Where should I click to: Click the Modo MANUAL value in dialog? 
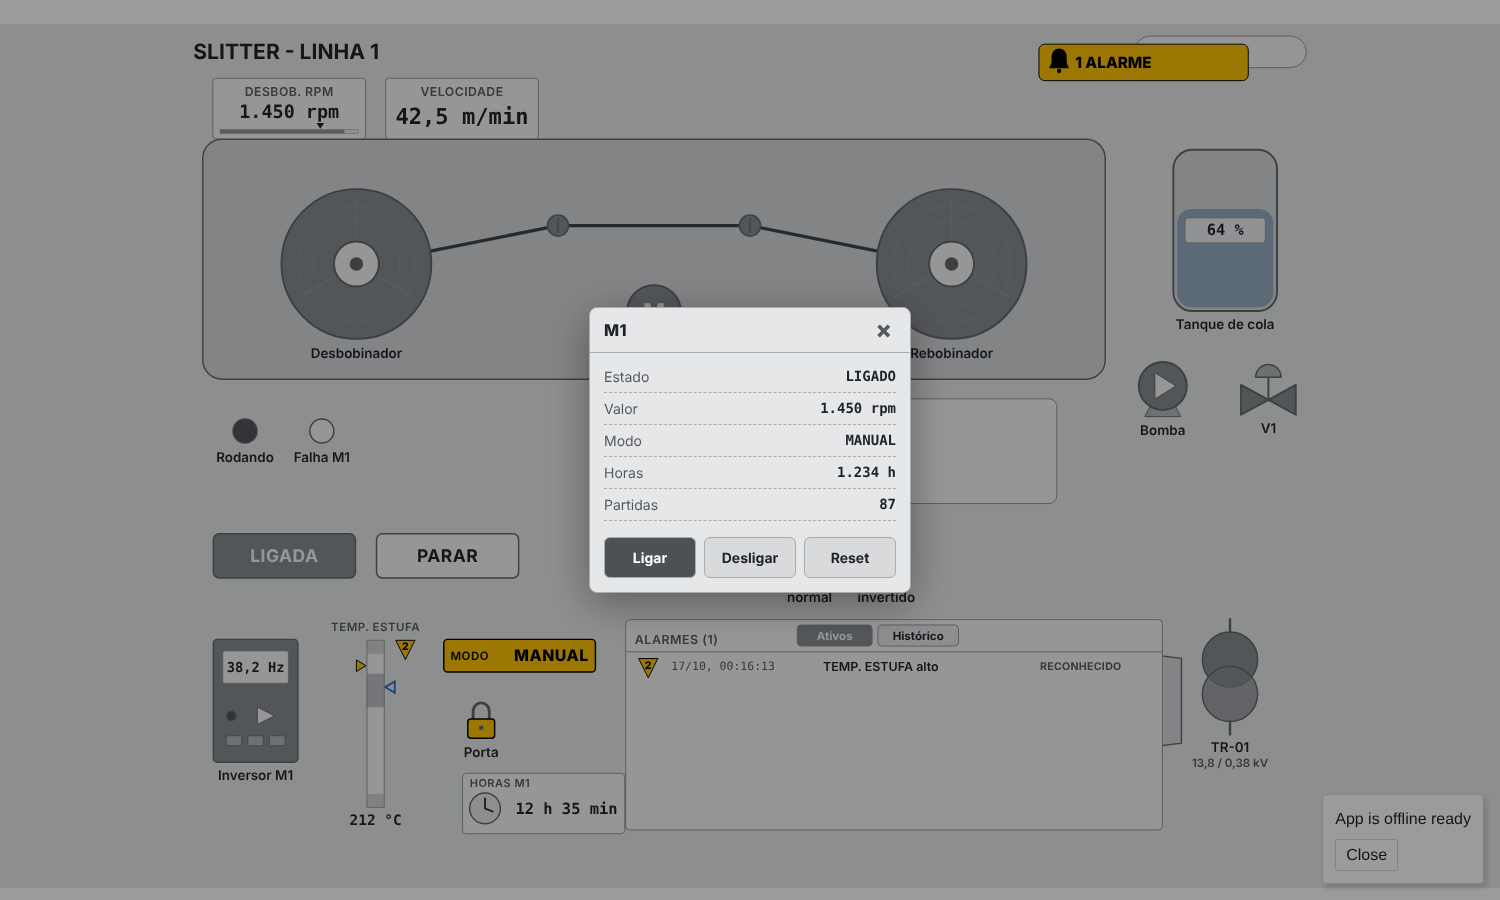click(x=871, y=440)
